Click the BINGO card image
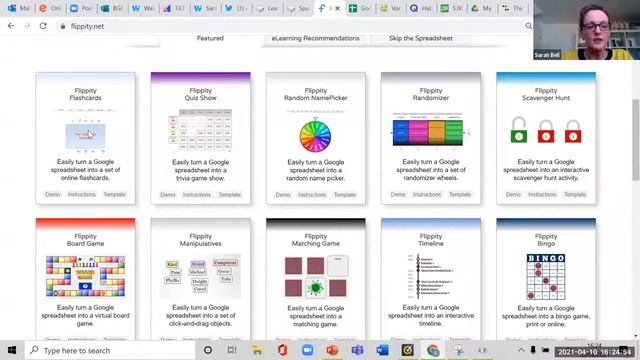The width and height of the screenshot is (640, 360). coord(546,277)
